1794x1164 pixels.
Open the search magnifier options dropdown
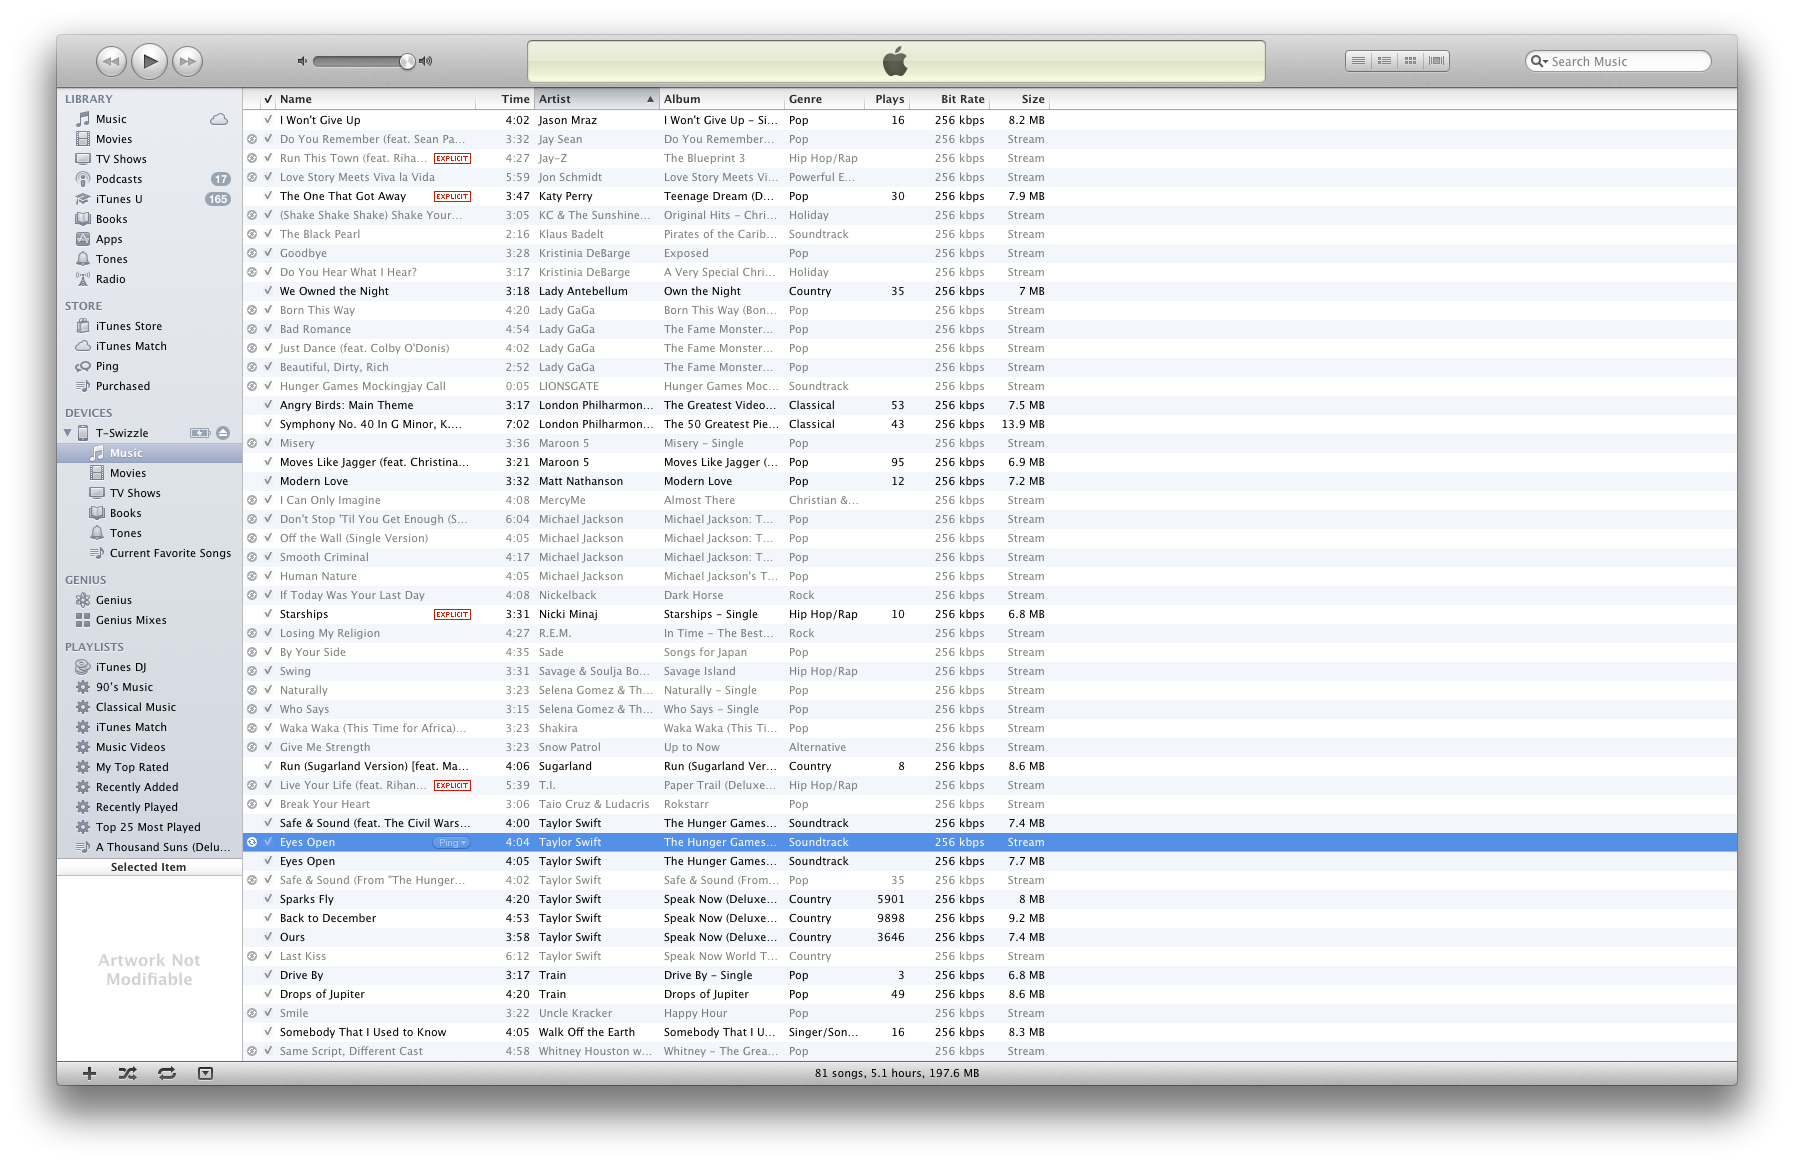1539,61
